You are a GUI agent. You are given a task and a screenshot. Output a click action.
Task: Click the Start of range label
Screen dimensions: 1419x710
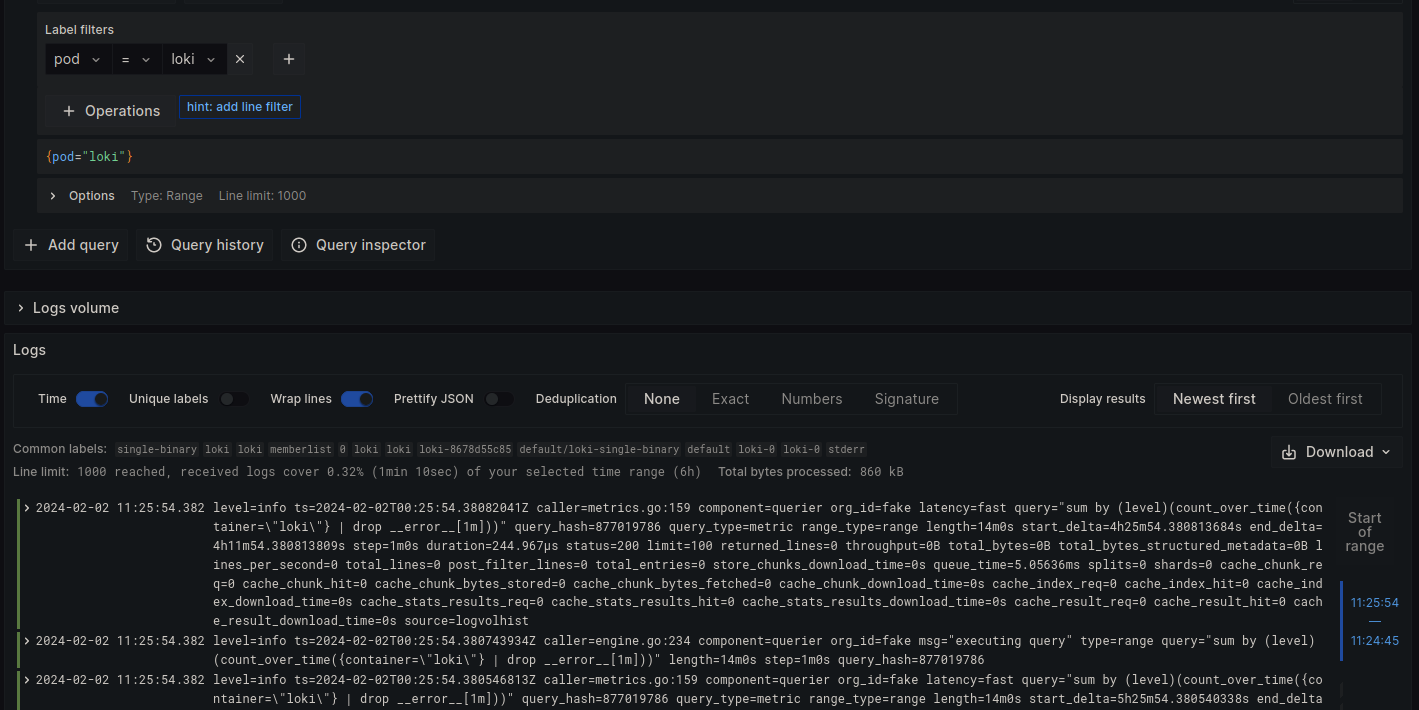[x=1364, y=532]
